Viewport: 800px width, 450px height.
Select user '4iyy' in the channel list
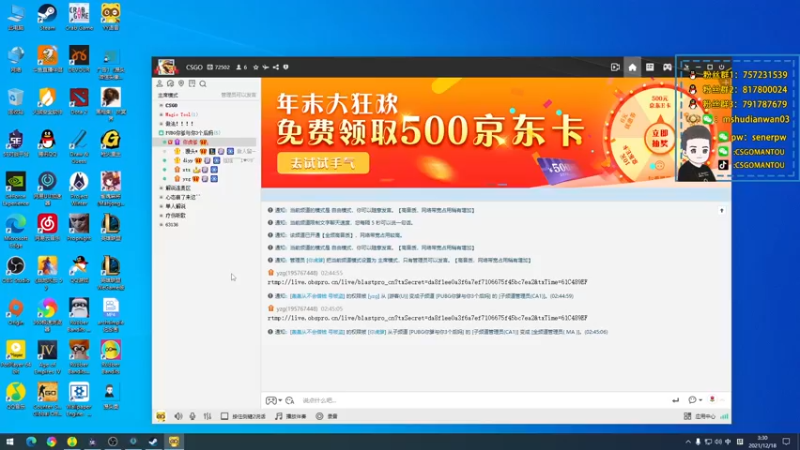(188, 160)
